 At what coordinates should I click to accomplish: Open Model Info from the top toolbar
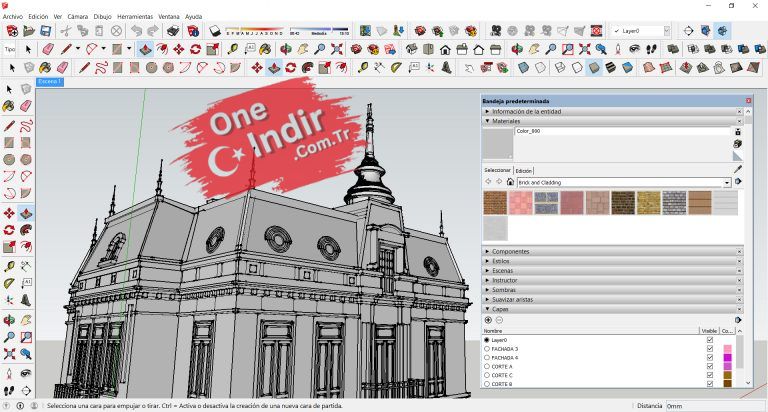pyautogui.click(x=193, y=31)
